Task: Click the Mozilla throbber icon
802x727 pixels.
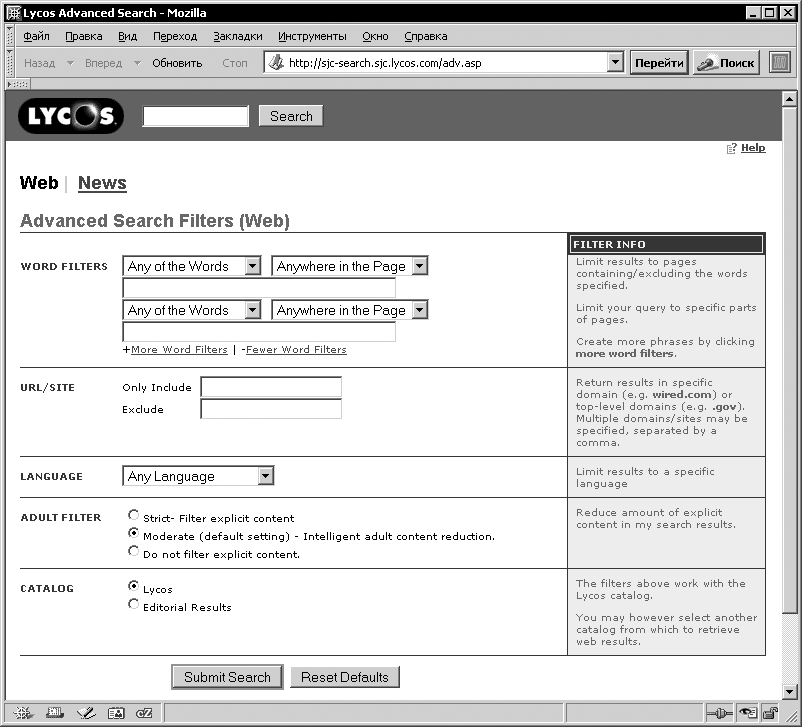Action: [779, 63]
